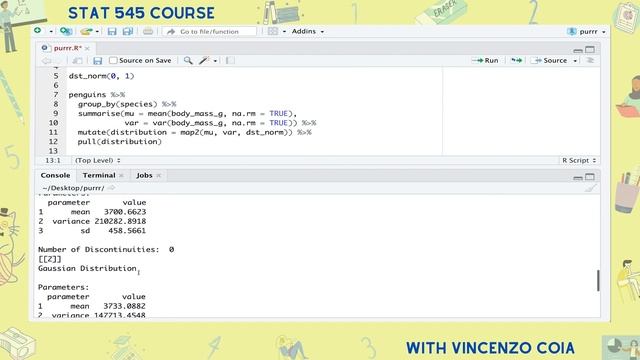Click the view working directory arrow icon
The image size is (640, 360).
click(111, 188)
